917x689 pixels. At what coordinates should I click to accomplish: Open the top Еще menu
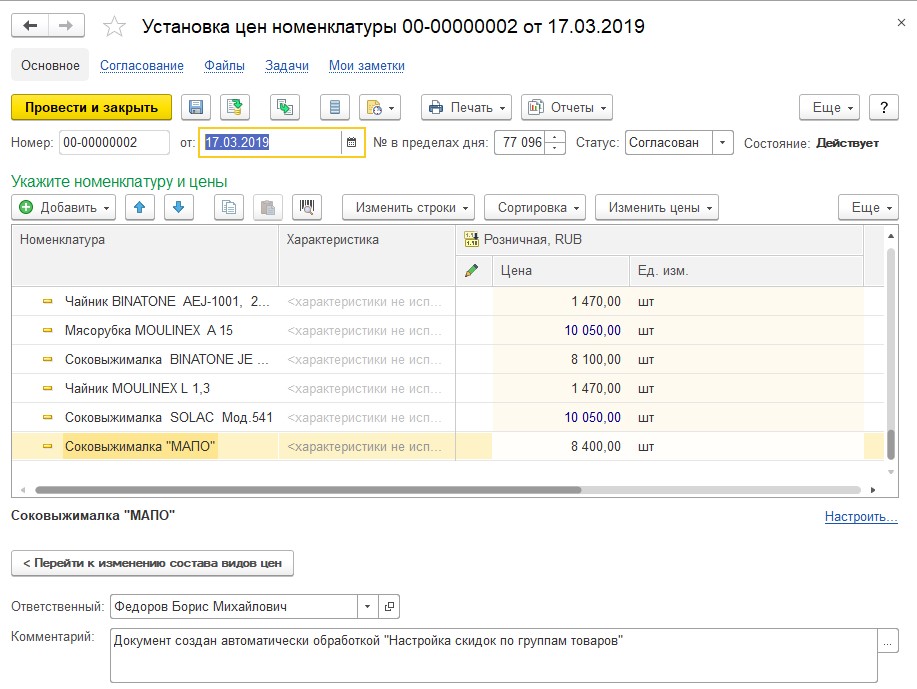(x=829, y=108)
